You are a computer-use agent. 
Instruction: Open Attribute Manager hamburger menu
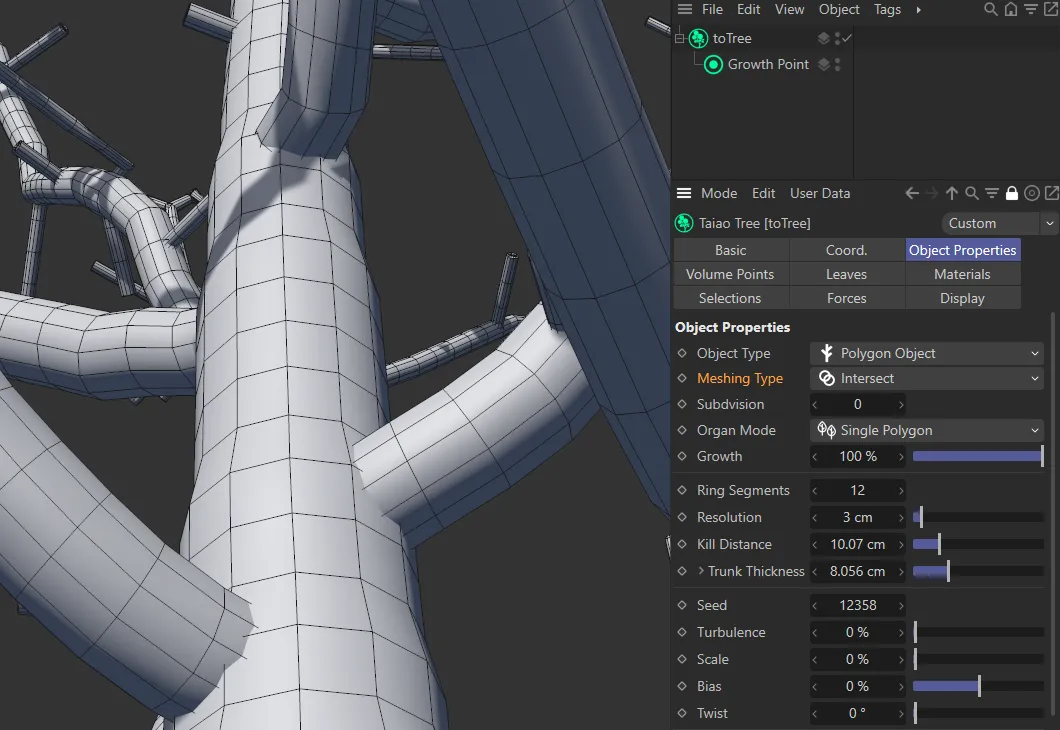pyautogui.click(x=684, y=193)
